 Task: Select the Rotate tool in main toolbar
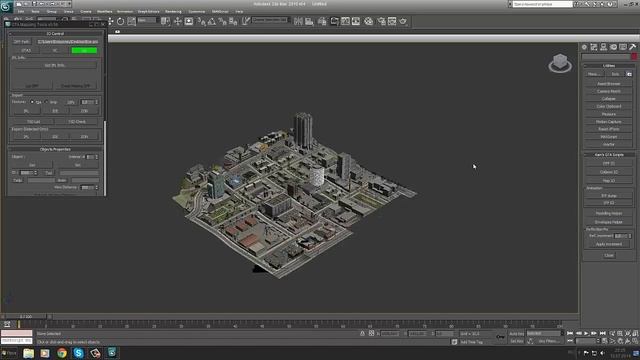(x=120, y=22)
